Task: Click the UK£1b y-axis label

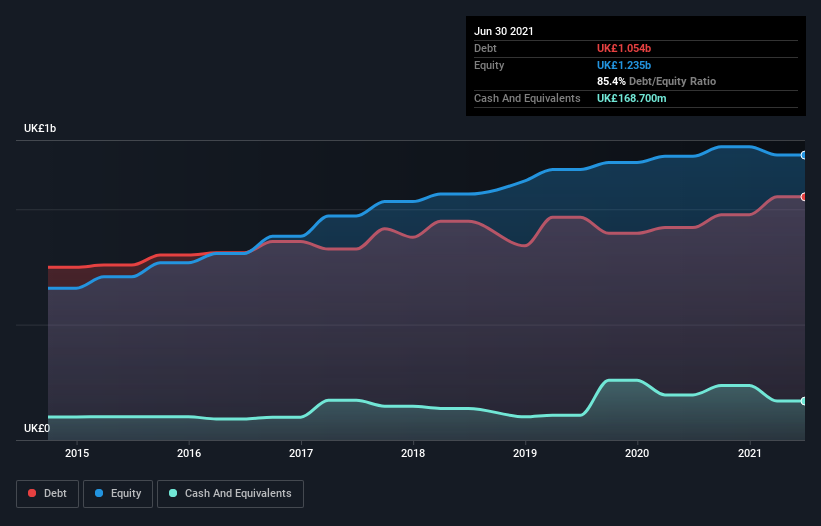Action: click(x=40, y=128)
